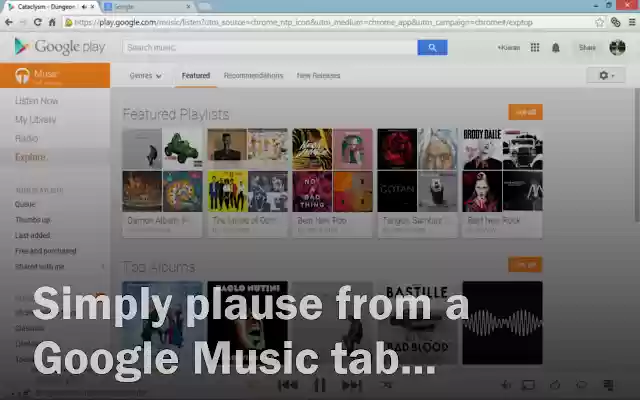Switch to Featured tab
The image size is (640, 400).
click(x=196, y=76)
